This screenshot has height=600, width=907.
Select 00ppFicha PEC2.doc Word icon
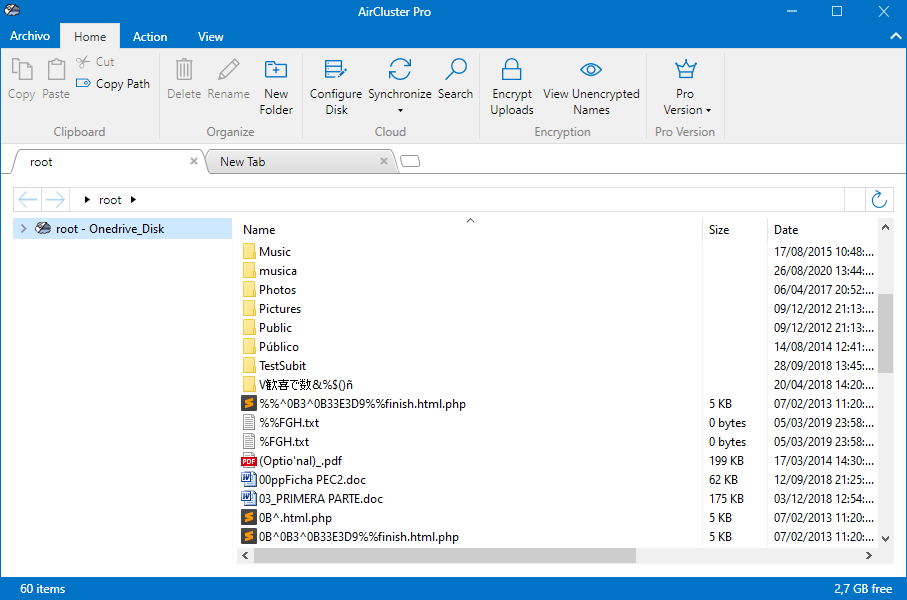coord(249,480)
